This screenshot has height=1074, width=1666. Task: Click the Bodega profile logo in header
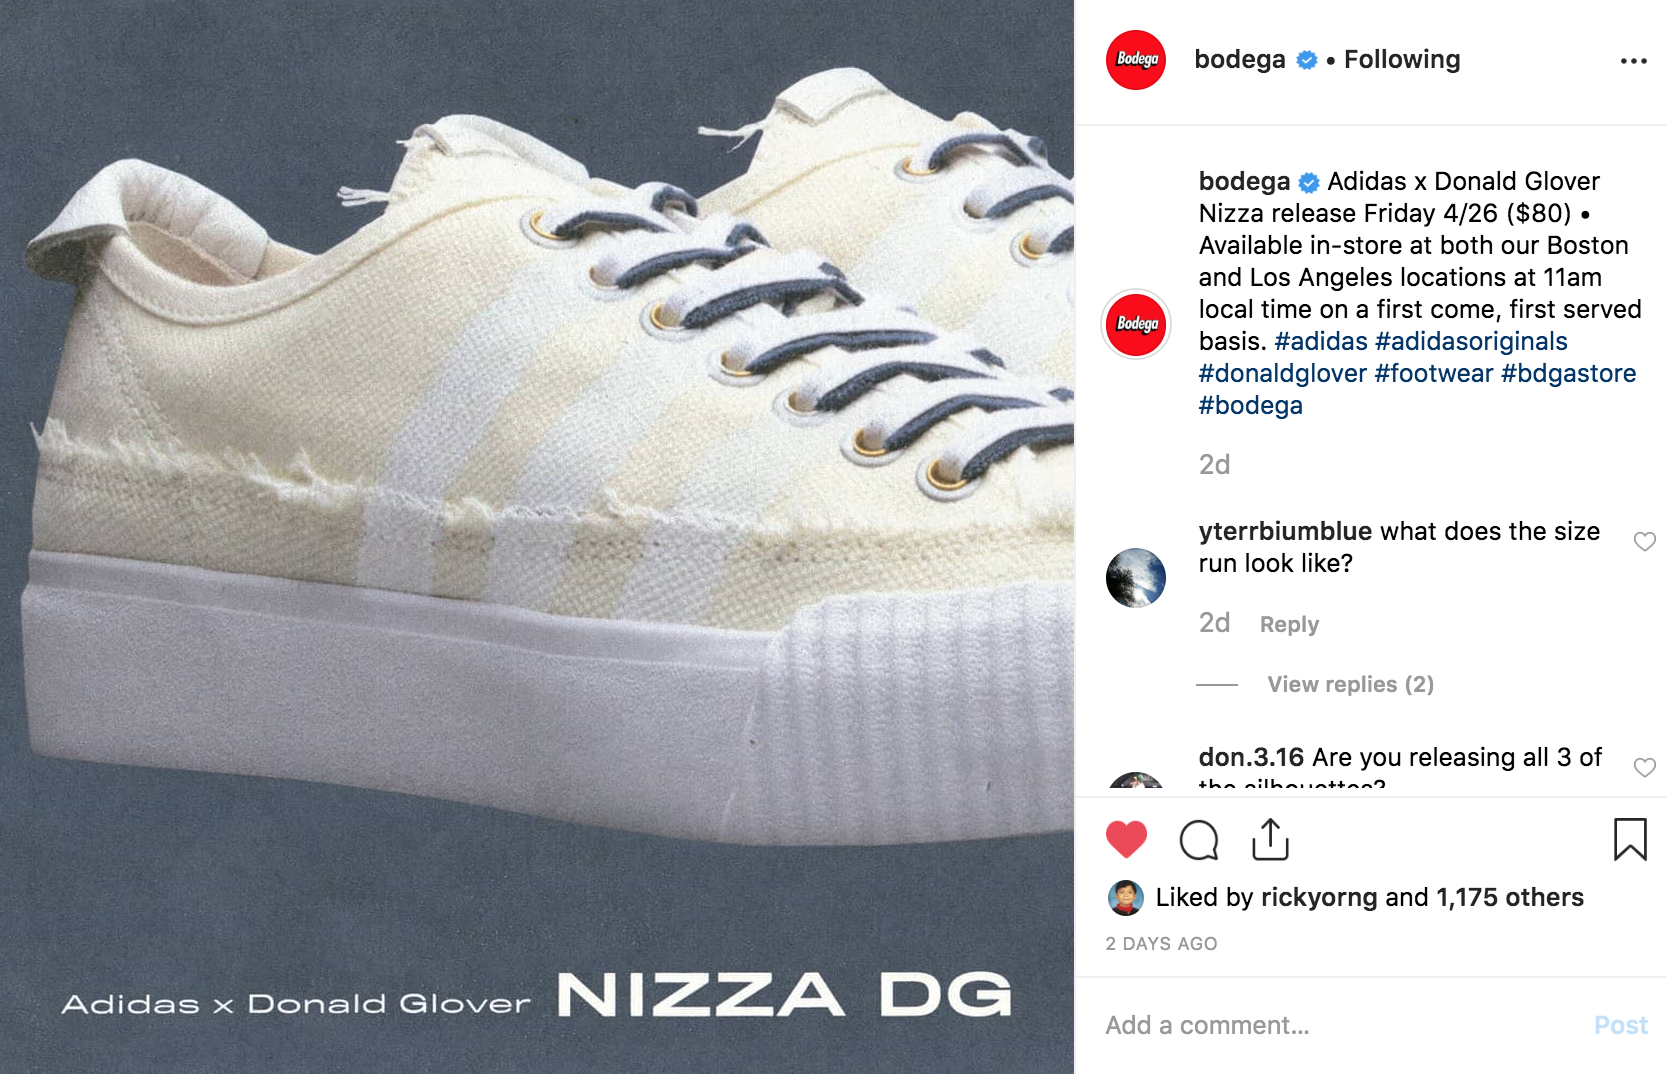[x=1136, y=60]
